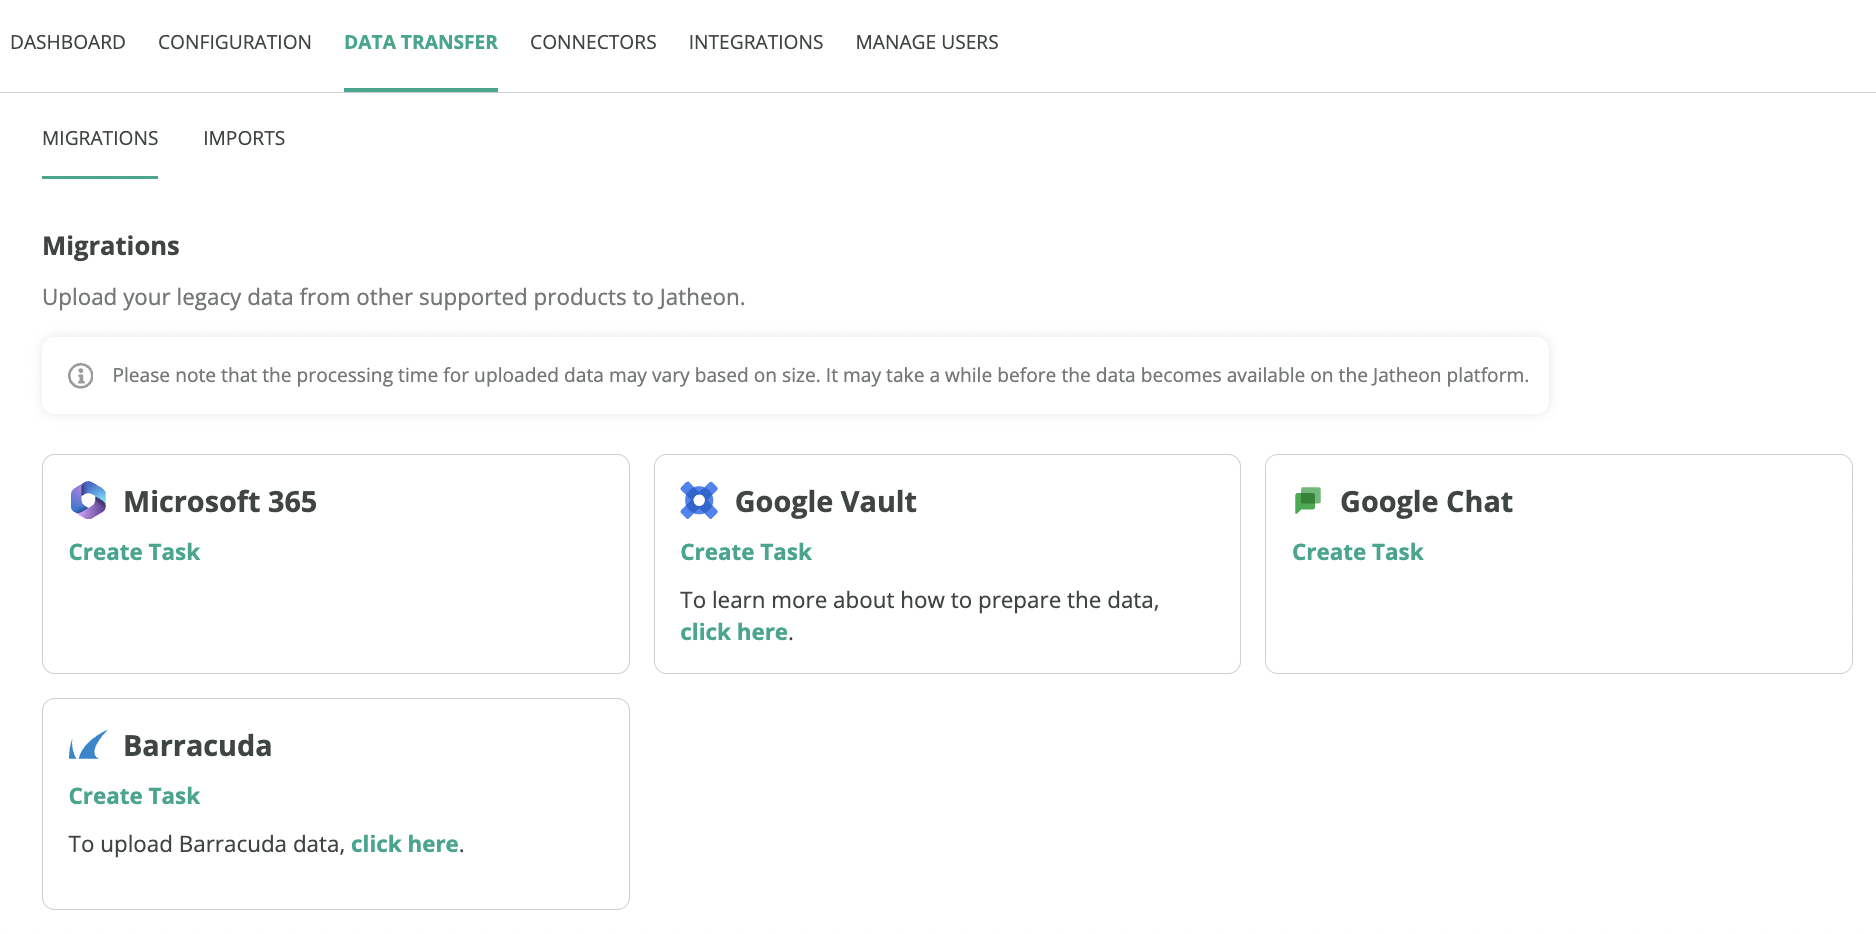Click the 'Upload your legacy data' description text
Viewport: 1876px width, 934px height.
click(394, 297)
